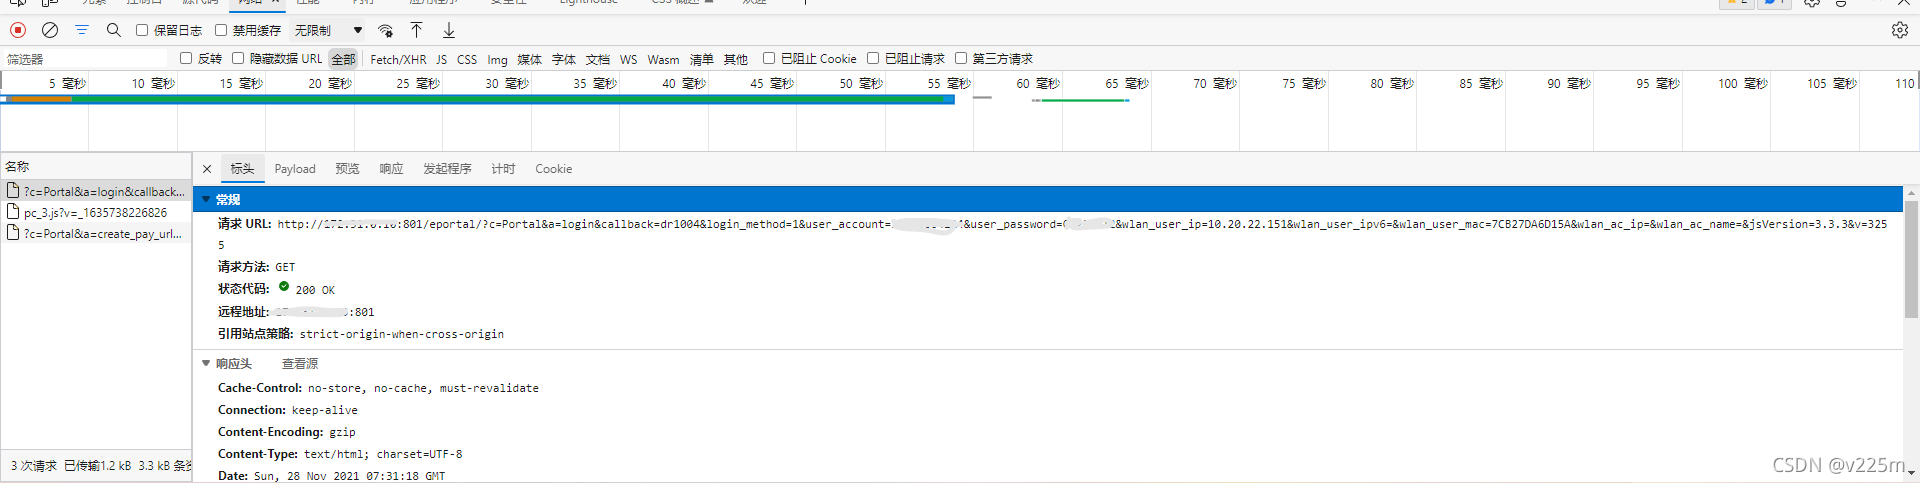Click green 200 OK status icon
The image size is (1920, 483).
point(284,287)
